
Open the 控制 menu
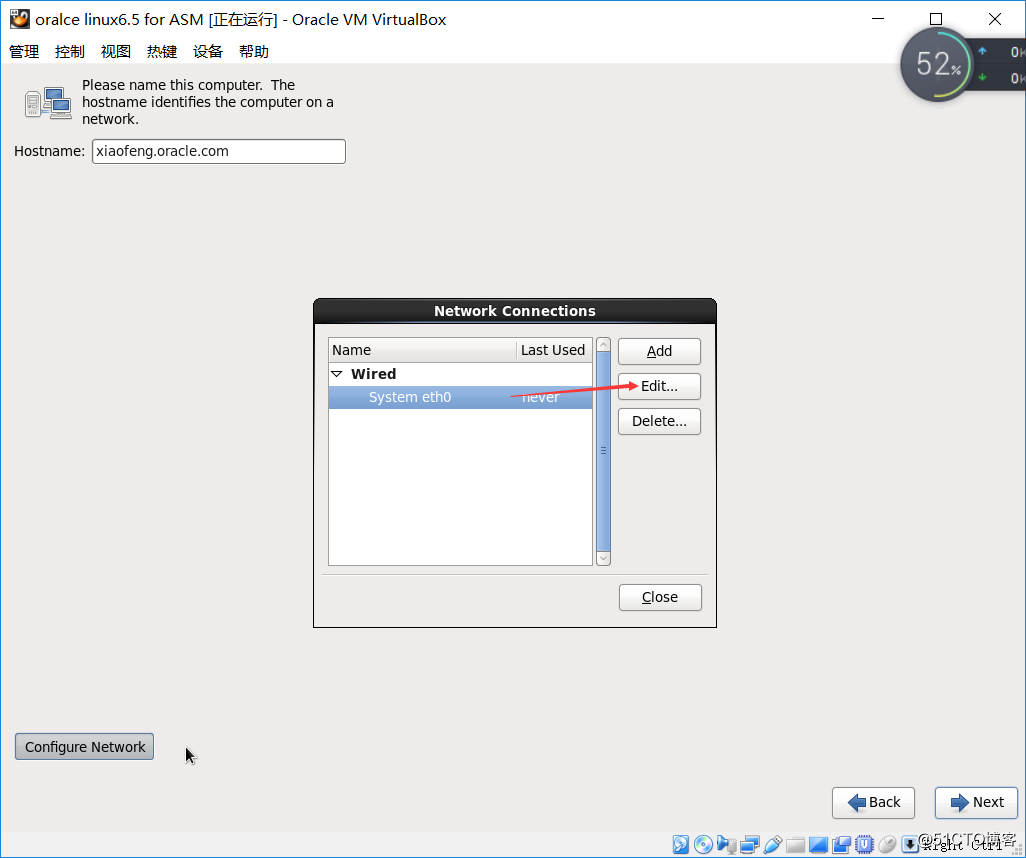pos(70,52)
